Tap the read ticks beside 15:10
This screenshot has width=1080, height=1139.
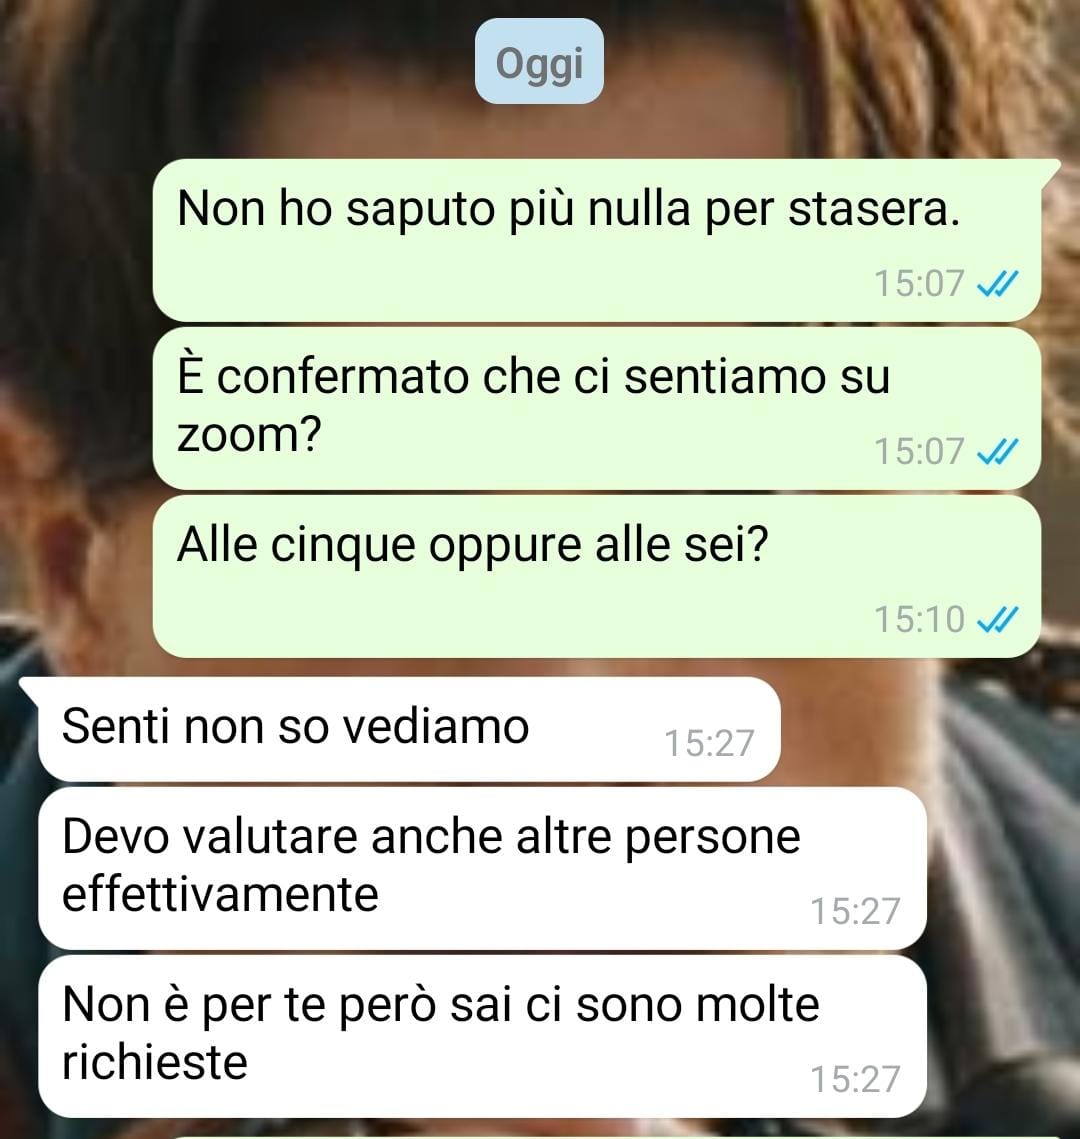(998, 620)
